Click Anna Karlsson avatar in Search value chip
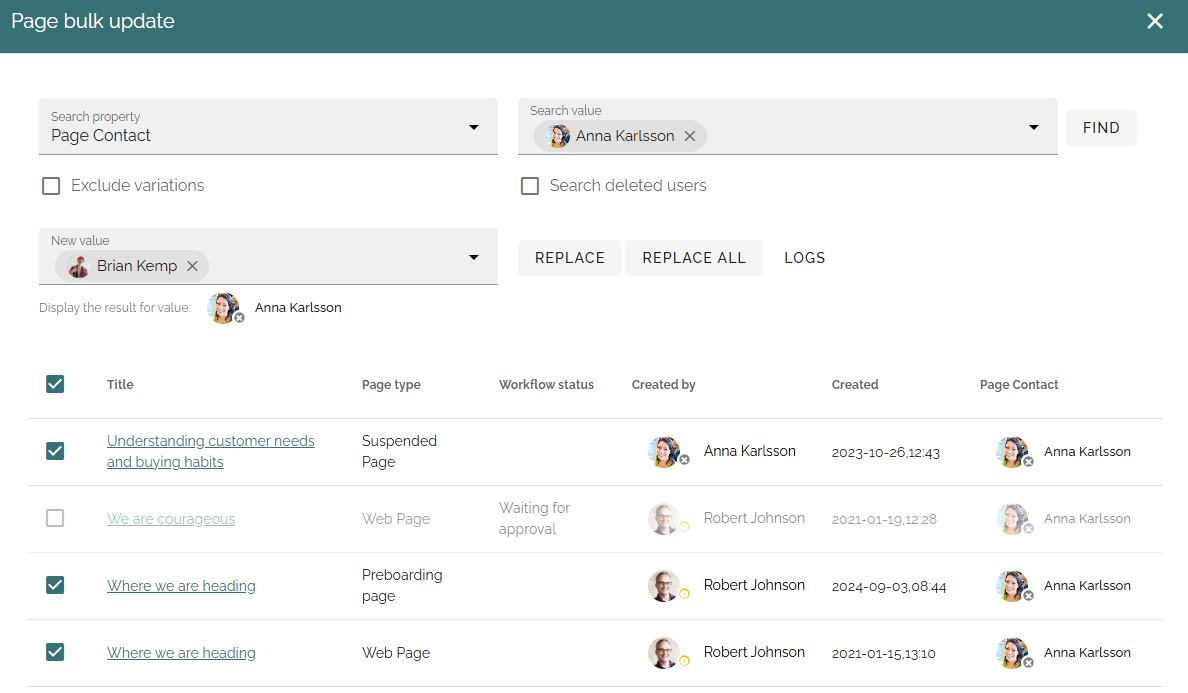This screenshot has width=1188, height=693. tap(558, 136)
